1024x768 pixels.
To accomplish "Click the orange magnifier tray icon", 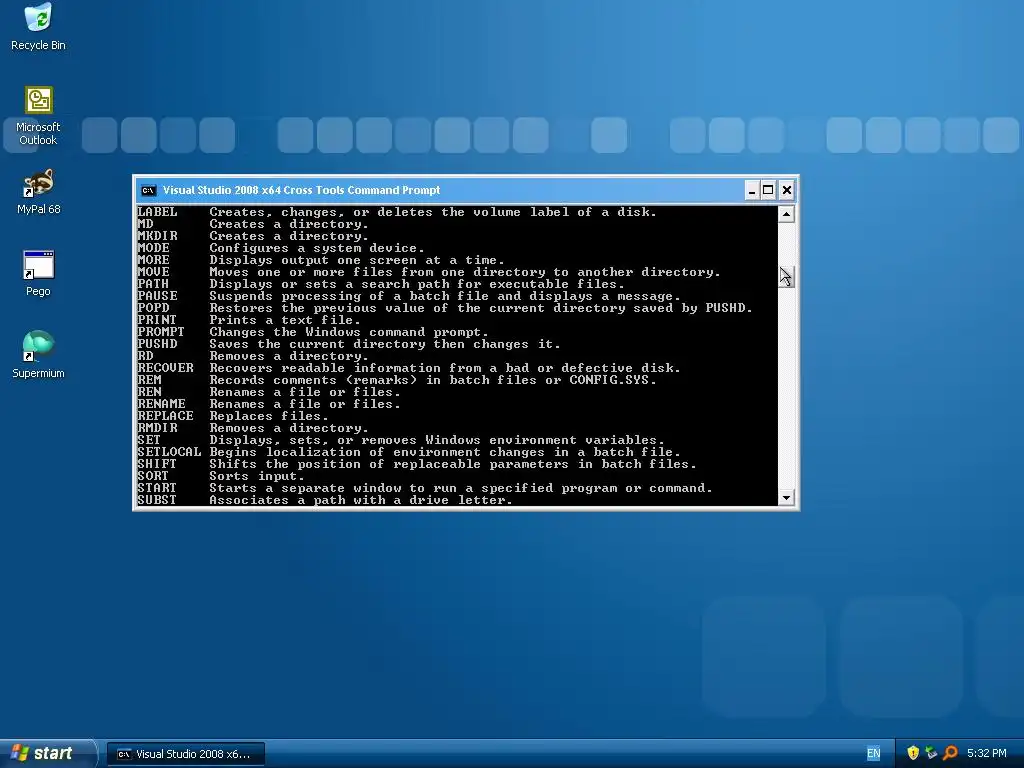I will [x=950, y=753].
